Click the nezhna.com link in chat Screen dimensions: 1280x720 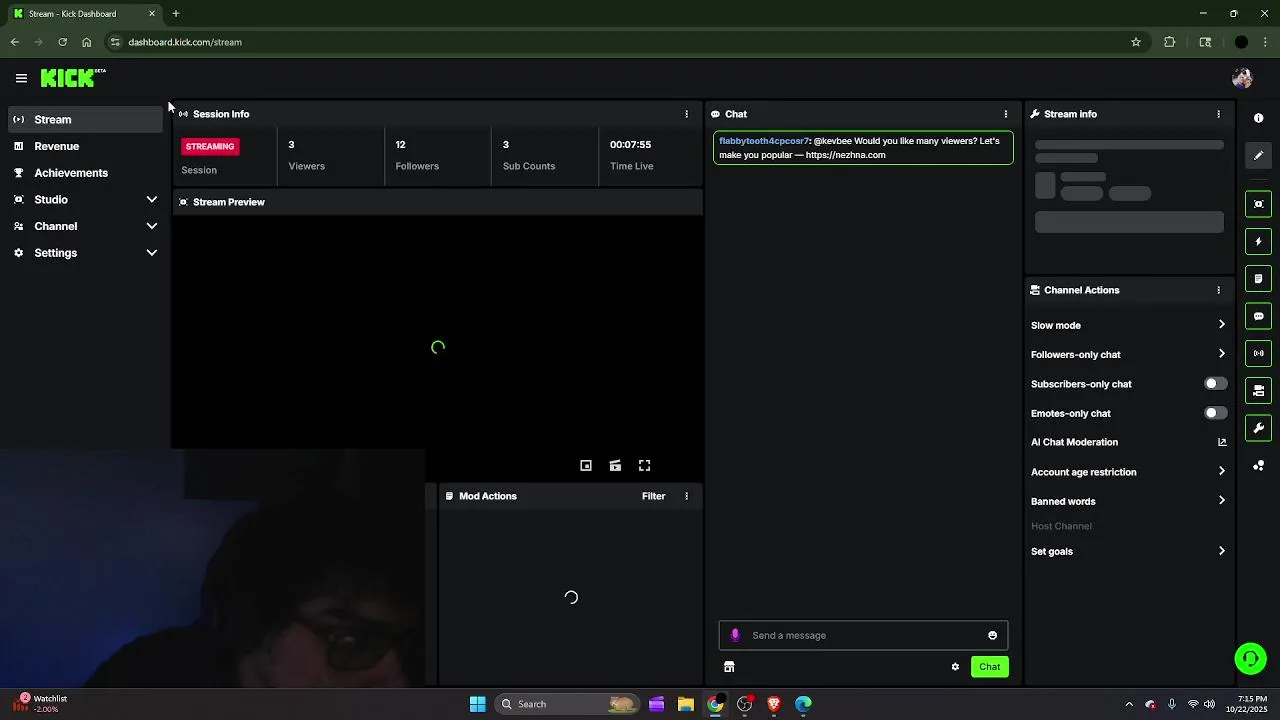coord(845,155)
